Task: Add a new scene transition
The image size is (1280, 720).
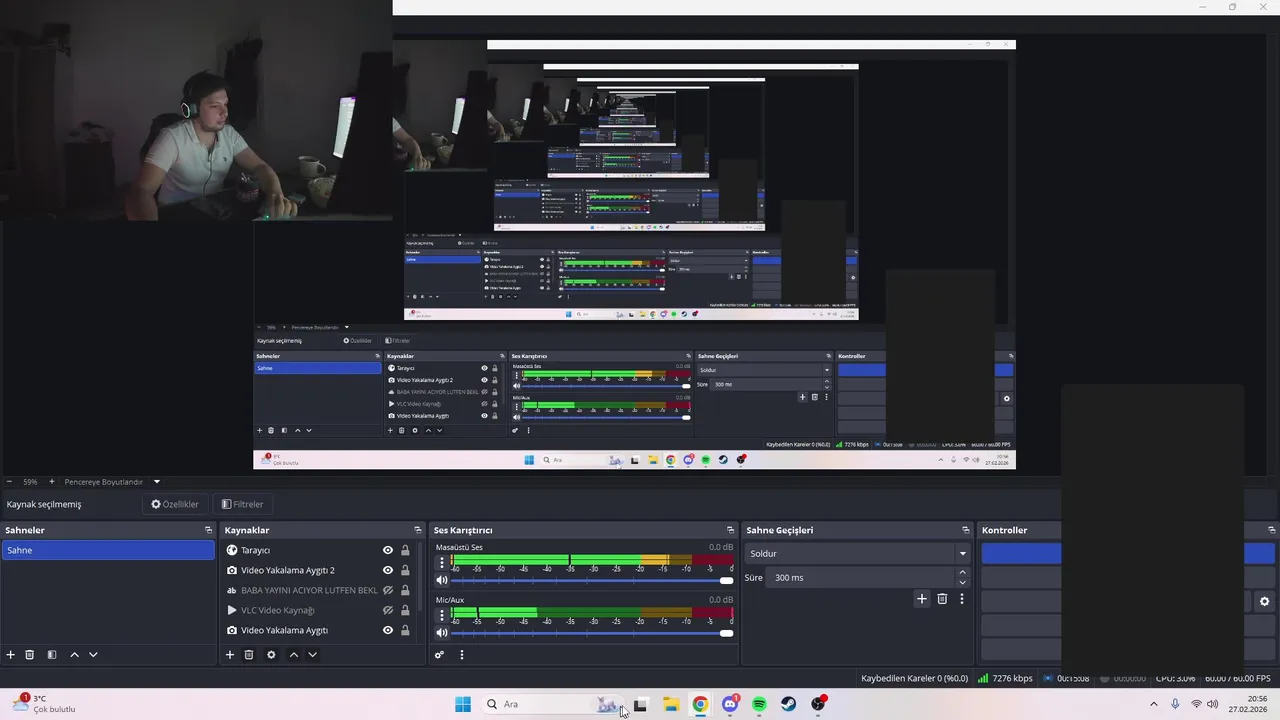Action: tap(922, 599)
